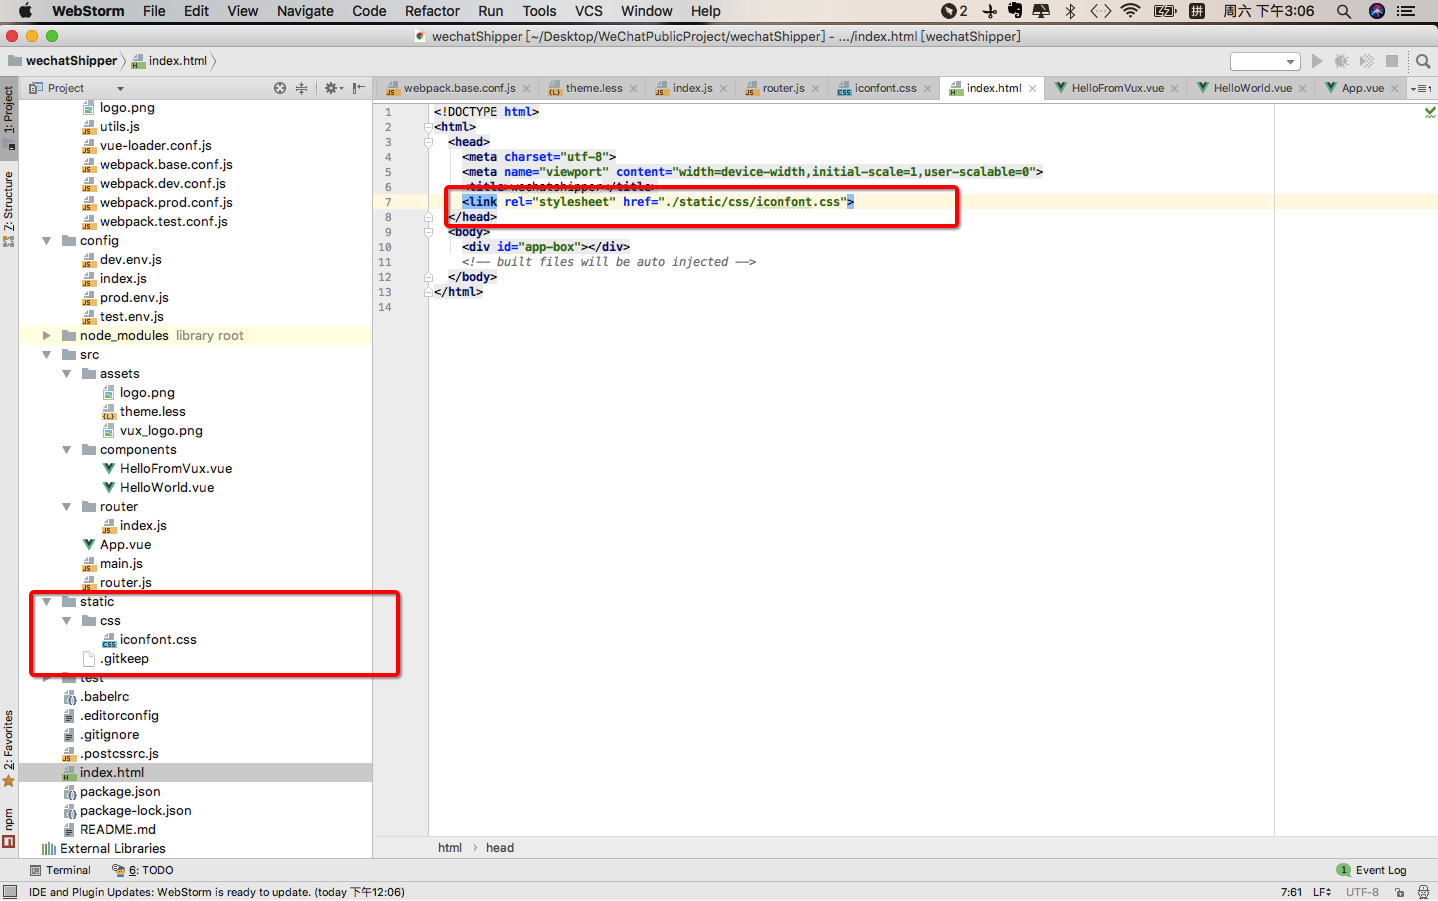Click the head breadcrumb below the editor
This screenshot has width=1438, height=901.
(500, 848)
